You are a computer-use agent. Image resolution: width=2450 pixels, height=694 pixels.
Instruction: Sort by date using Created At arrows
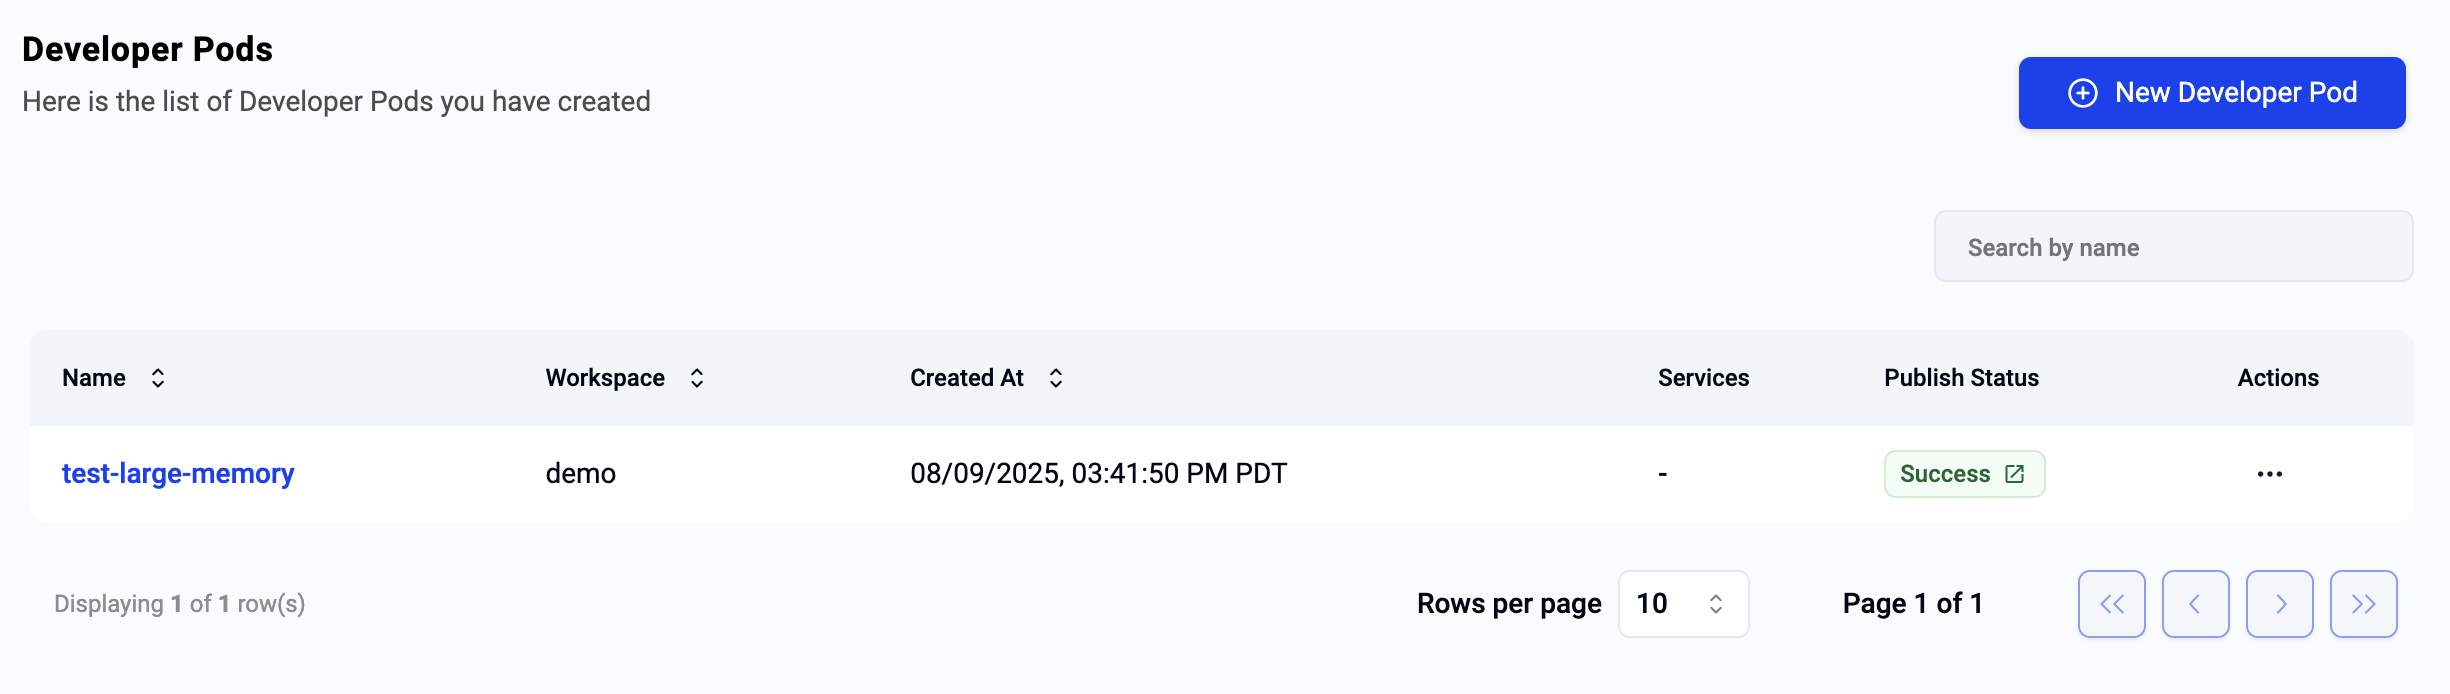1056,378
